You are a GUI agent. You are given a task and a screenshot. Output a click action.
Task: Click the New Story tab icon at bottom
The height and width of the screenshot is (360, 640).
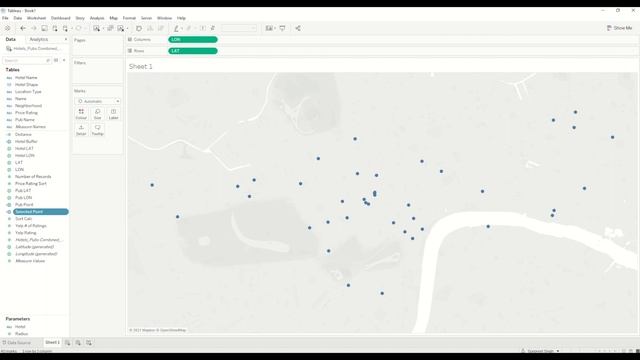point(89,343)
